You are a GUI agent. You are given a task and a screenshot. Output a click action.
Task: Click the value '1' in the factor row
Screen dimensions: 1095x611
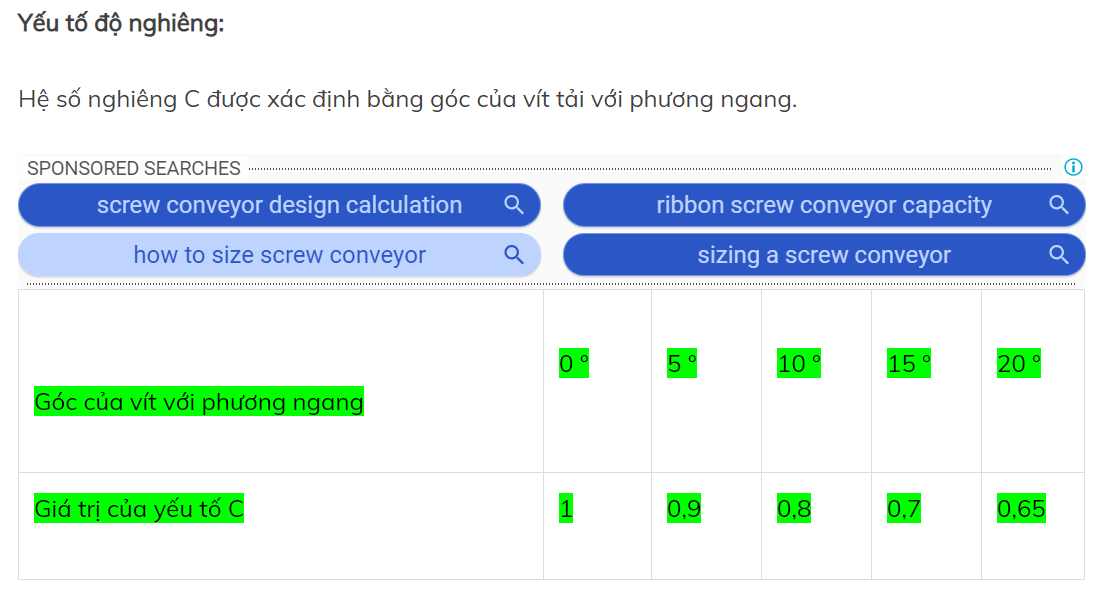pos(567,508)
